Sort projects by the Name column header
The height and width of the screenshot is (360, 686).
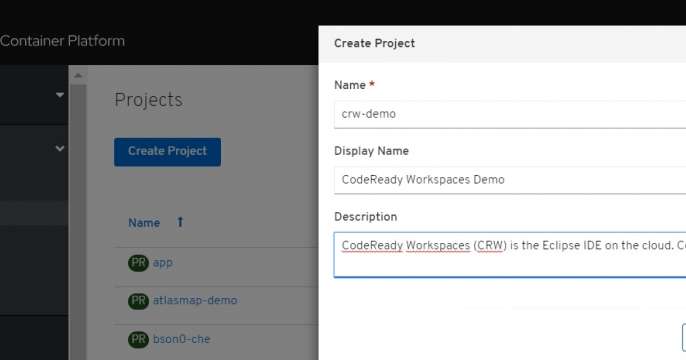click(x=144, y=223)
